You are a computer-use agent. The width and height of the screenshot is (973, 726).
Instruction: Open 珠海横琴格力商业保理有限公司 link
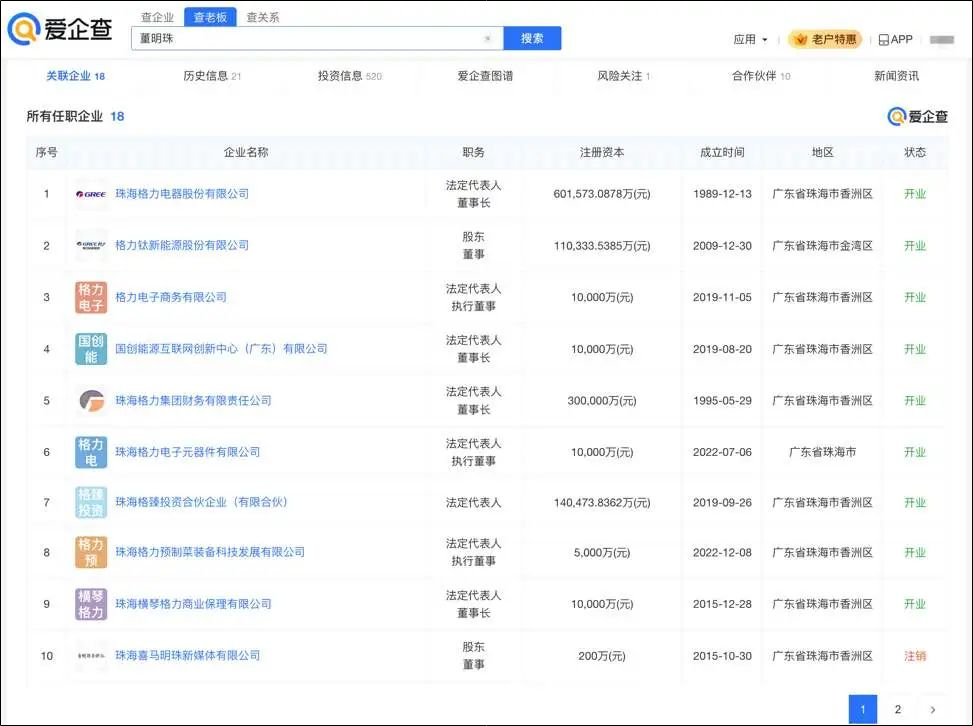click(x=193, y=604)
